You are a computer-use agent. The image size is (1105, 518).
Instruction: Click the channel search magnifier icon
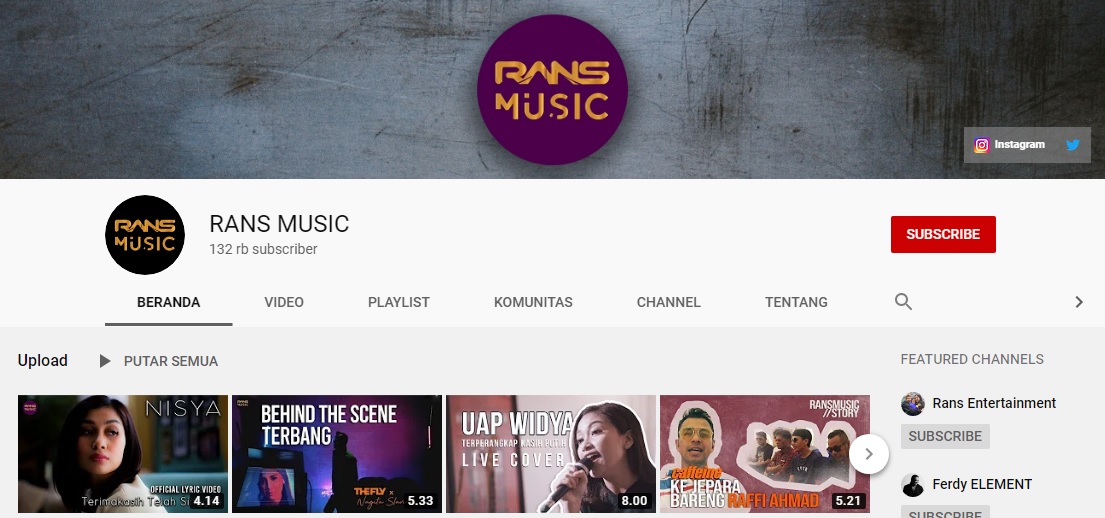click(903, 302)
